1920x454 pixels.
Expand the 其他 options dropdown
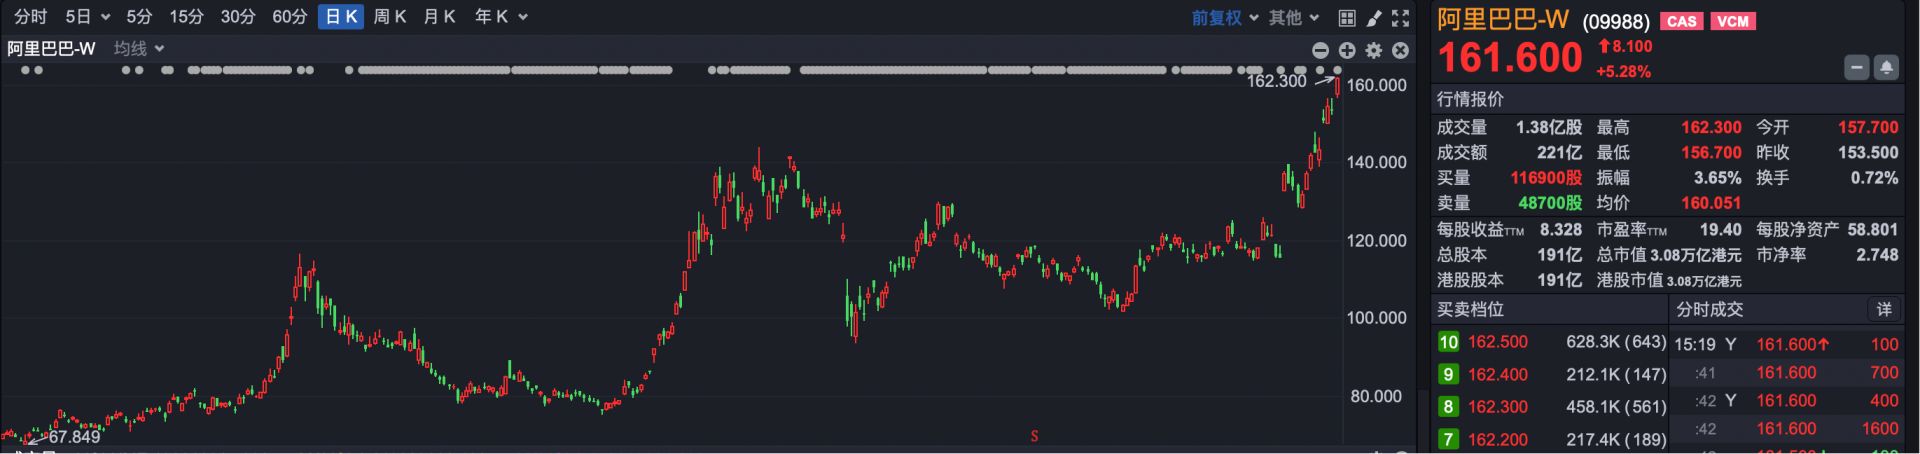(1294, 18)
